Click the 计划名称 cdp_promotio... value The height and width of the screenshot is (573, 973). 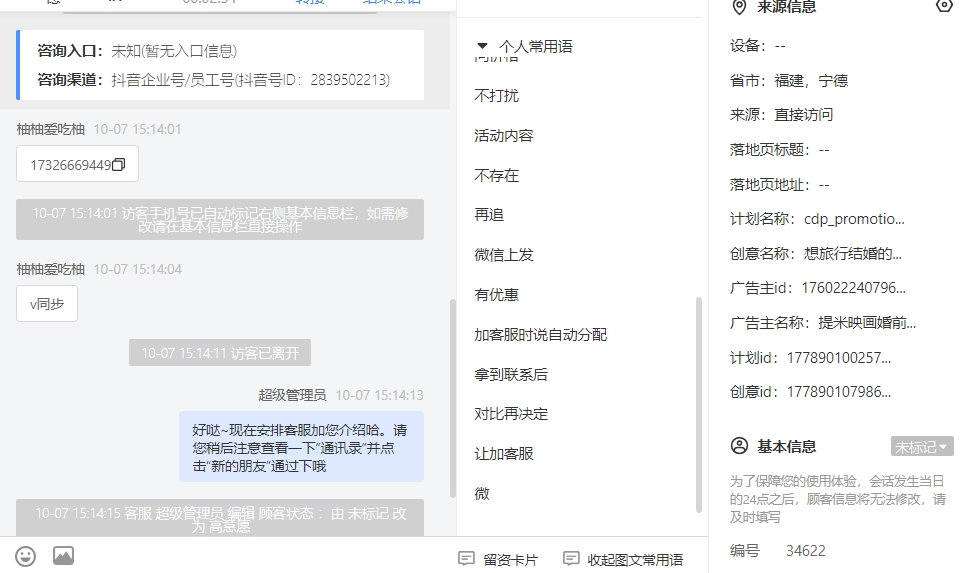[854, 219]
